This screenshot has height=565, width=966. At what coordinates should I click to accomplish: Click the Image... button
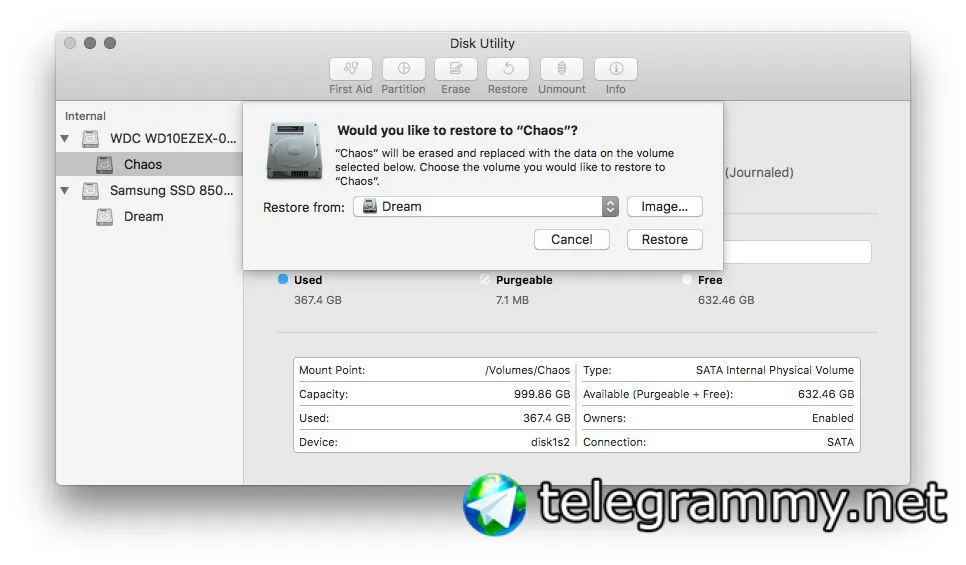tap(665, 206)
